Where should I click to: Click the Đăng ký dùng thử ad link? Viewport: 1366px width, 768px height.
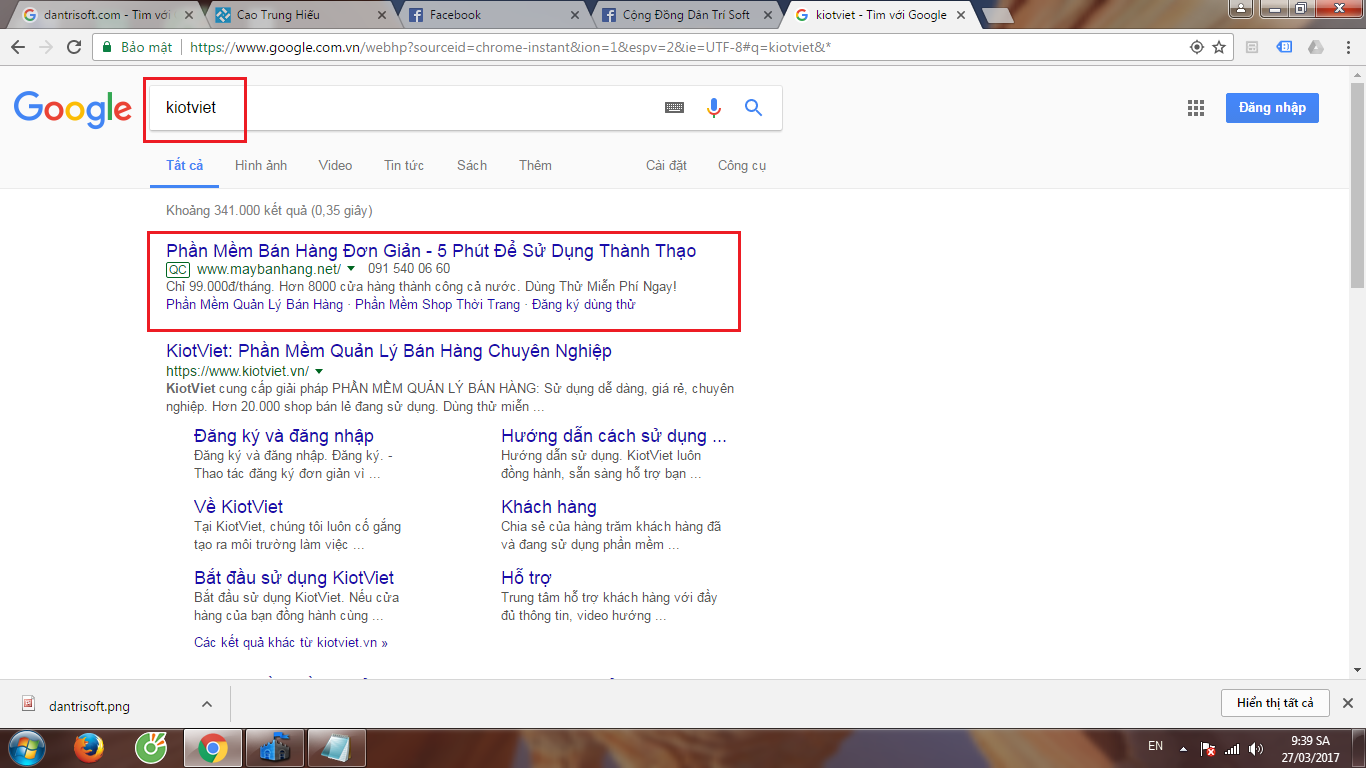coord(583,304)
